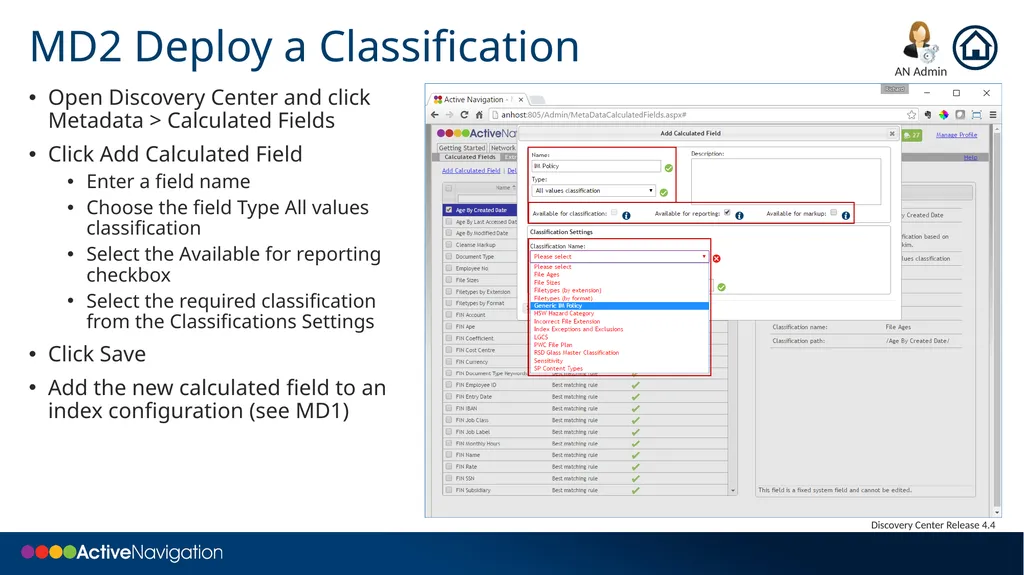Click the green 27 notifications badge
The image size is (1024, 575).
tap(912, 135)
